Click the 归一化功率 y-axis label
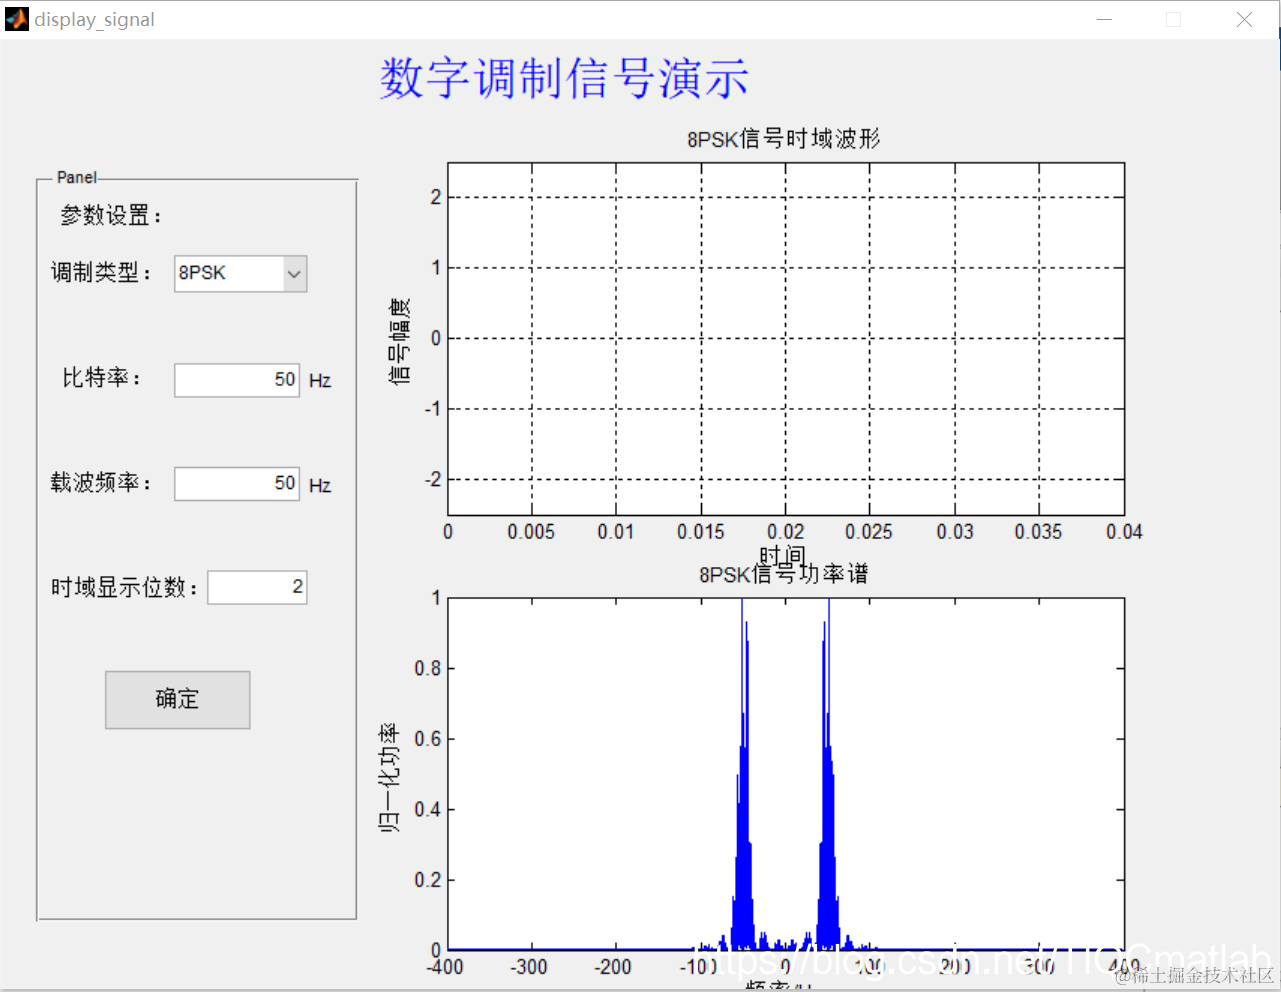Viewport: 1281px width, 992px height. coord(388,778)
